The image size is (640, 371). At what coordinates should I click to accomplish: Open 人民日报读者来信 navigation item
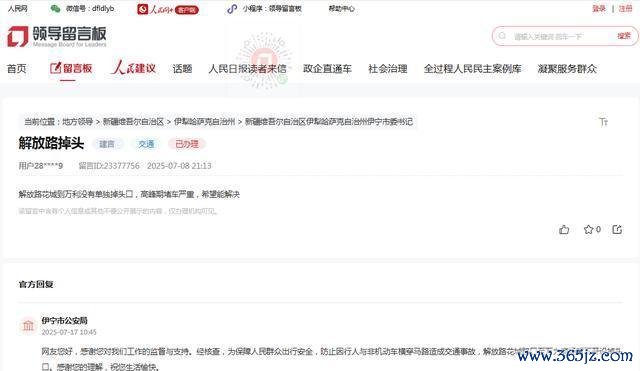(247, 69)
